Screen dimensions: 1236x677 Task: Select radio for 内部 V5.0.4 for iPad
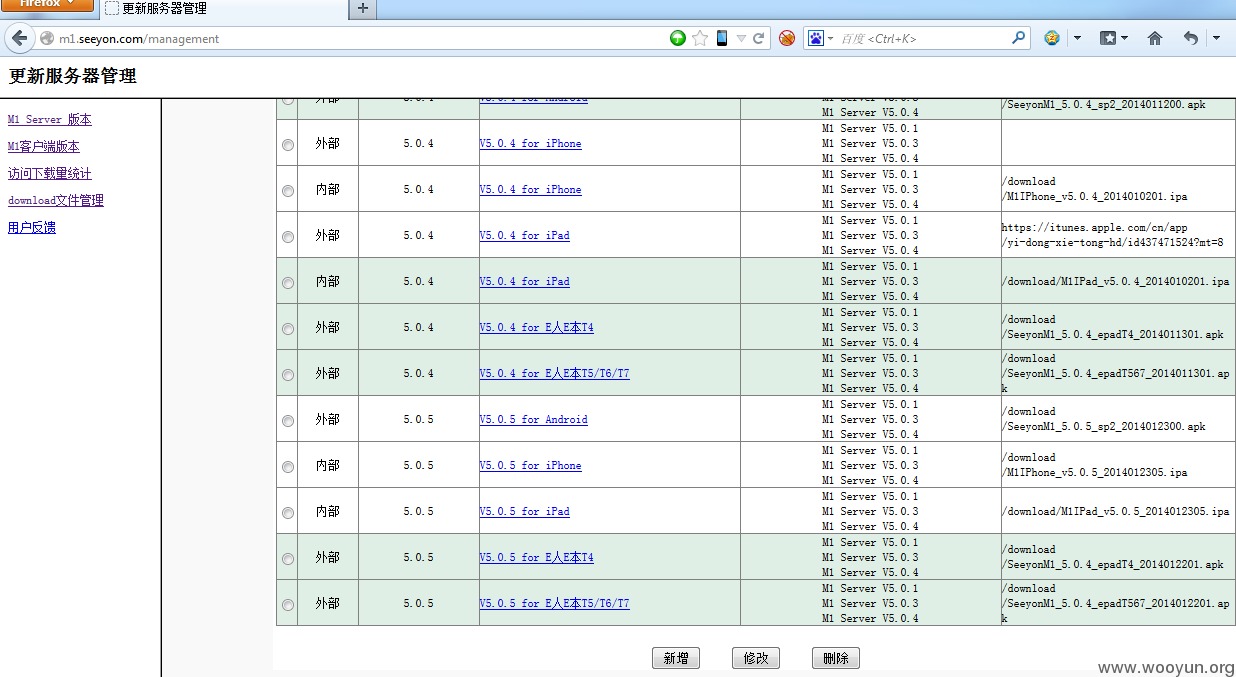coord(288,283)
